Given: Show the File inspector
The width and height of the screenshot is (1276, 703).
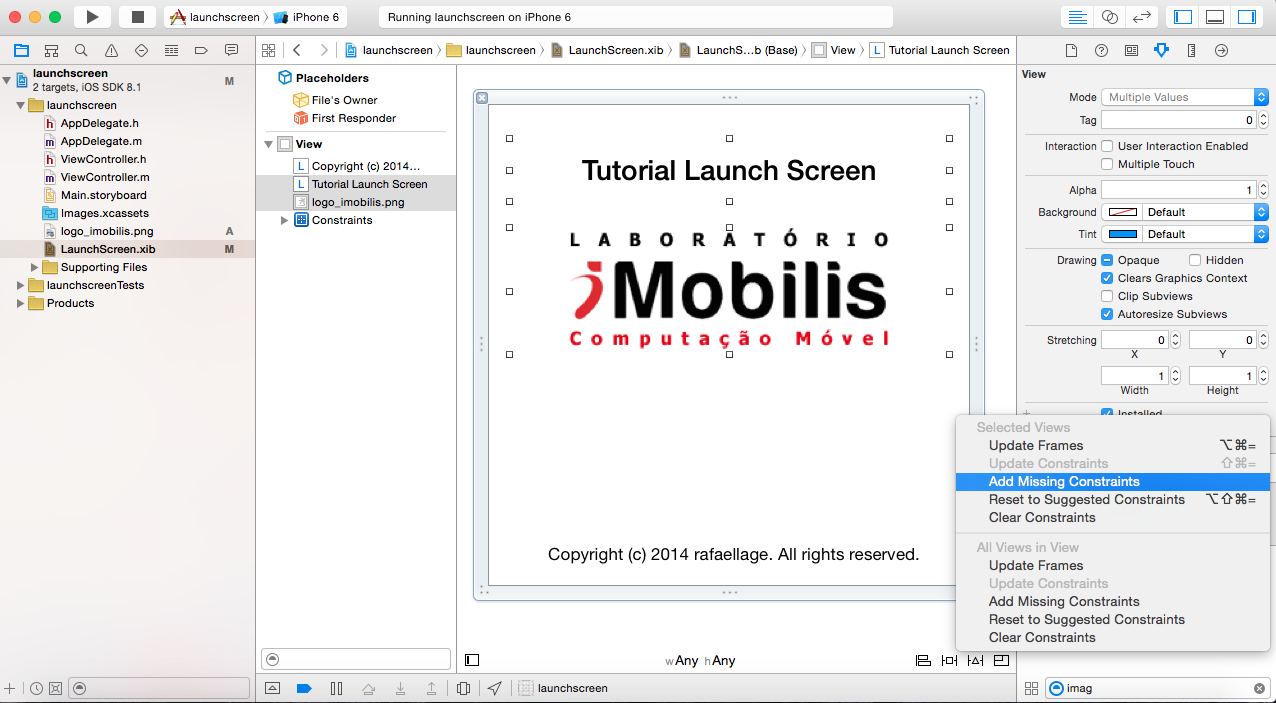Looking at the screenshot, I should pyautogui.click(x=1071, y=50).
